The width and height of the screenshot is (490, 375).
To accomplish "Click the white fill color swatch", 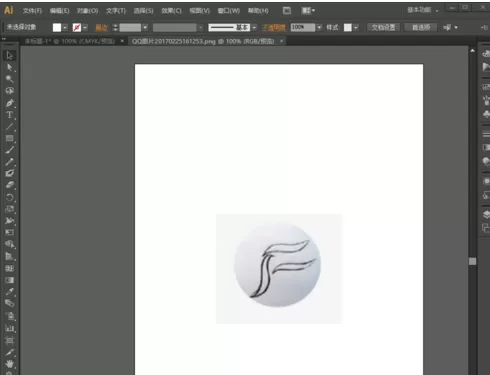I will (x=57, y=28).
